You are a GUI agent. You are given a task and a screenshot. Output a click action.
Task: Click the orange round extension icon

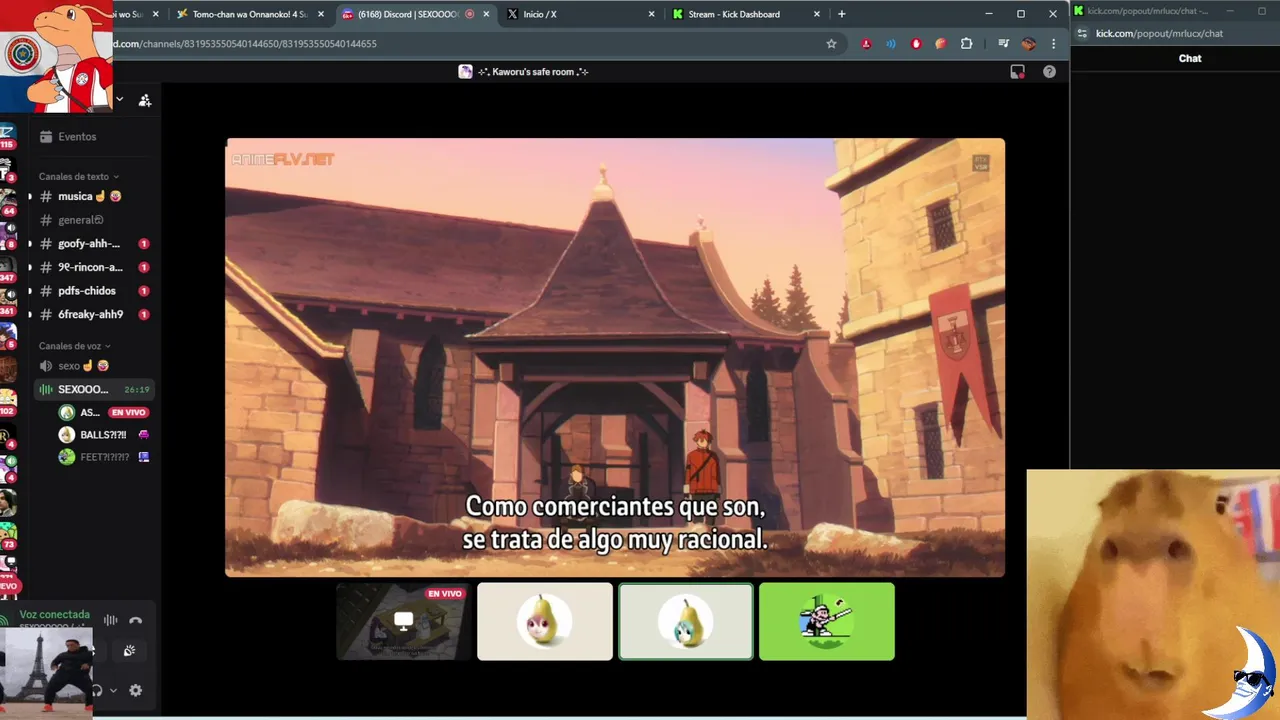[941, 44]
